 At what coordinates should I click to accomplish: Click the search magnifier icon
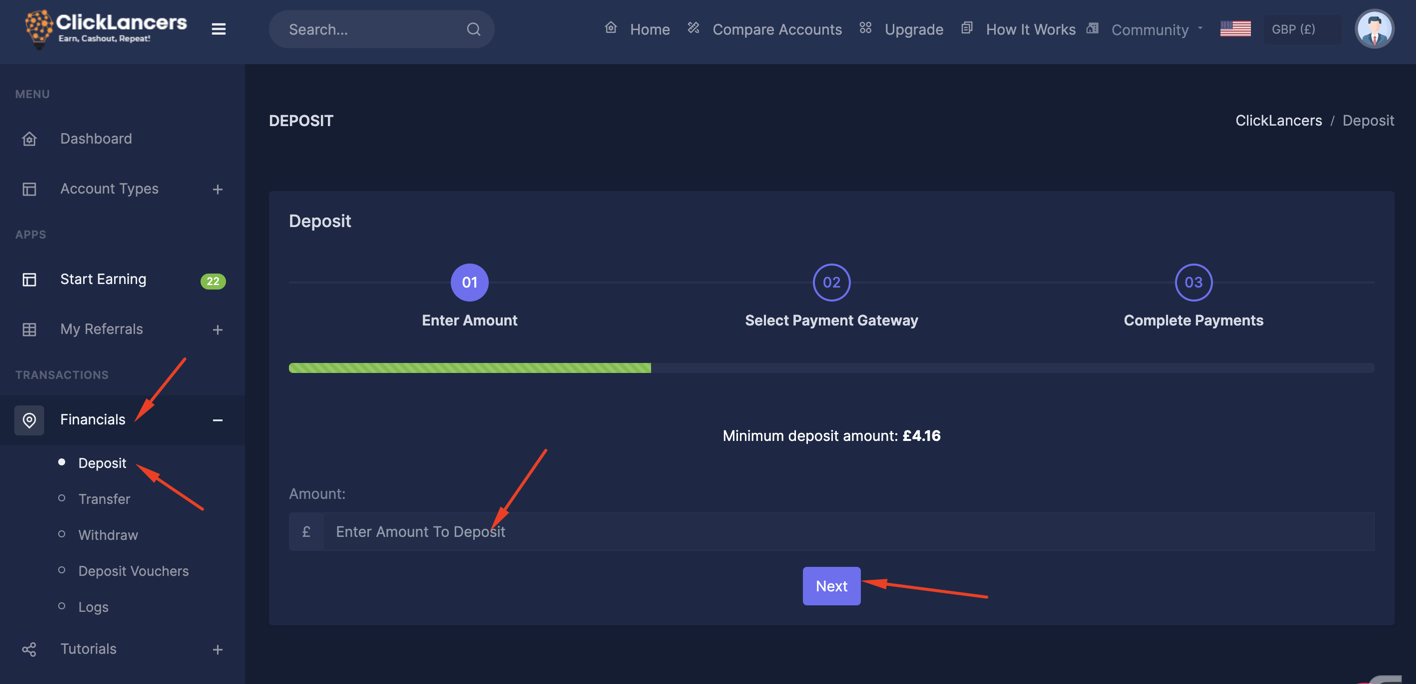(473, 30)
